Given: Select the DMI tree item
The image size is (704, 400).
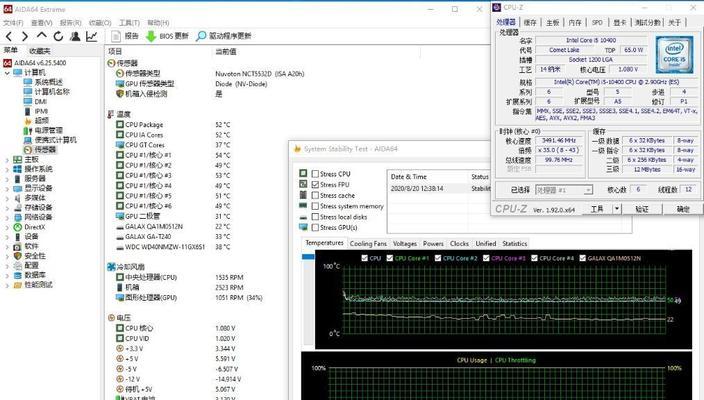Looking at the screenshot, I should [35, 101].
